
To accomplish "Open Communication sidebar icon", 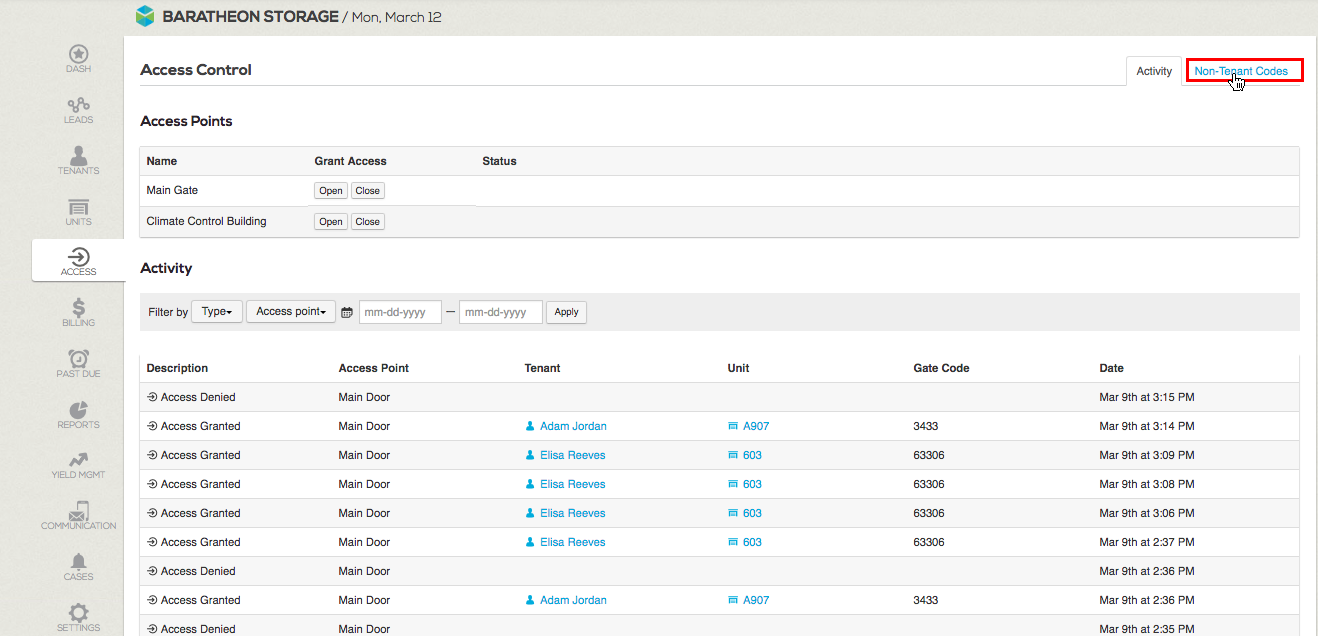I will coord(78,512).
